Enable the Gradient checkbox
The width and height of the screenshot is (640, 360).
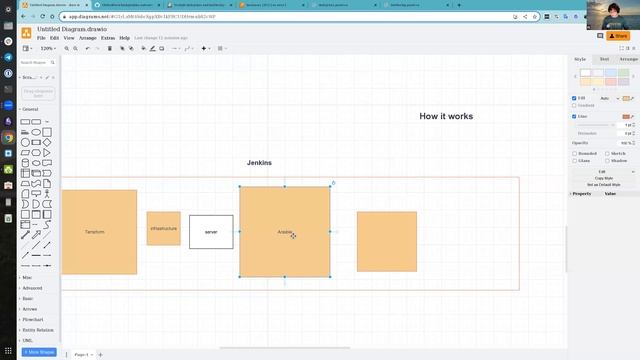coord(574,105)
